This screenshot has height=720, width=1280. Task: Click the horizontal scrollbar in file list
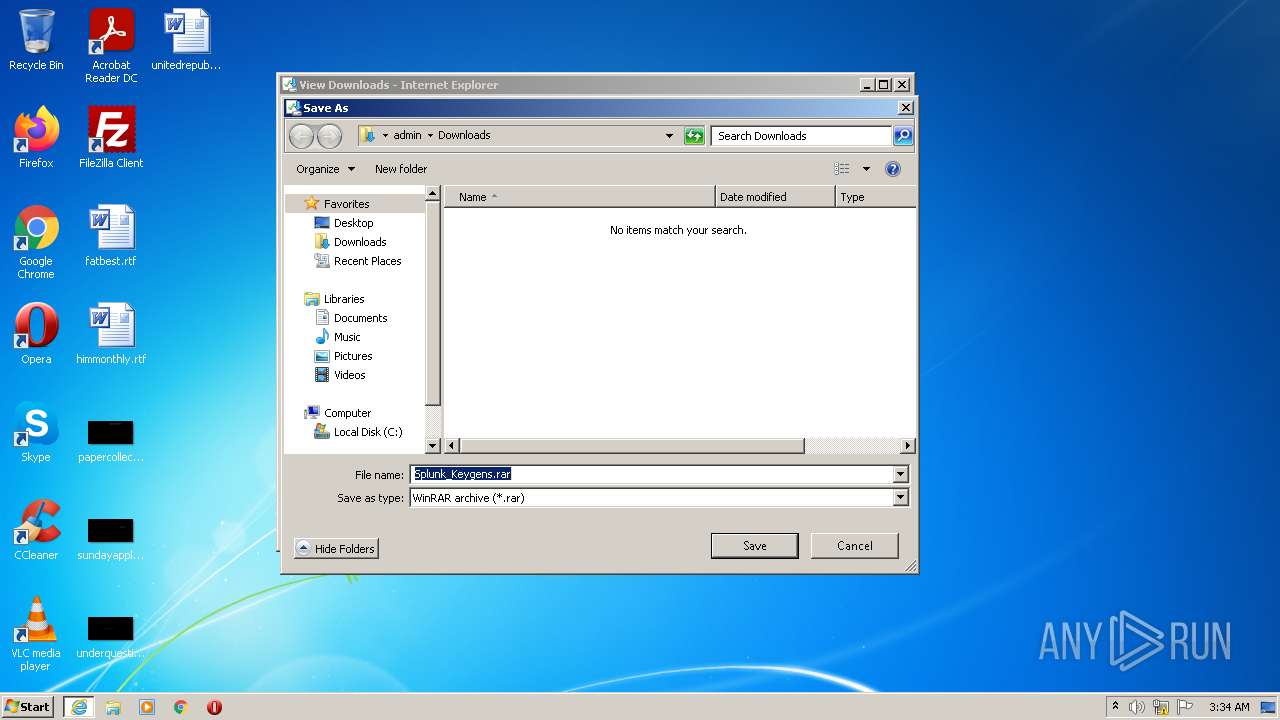pyautogui.click(x=631, y=446)
